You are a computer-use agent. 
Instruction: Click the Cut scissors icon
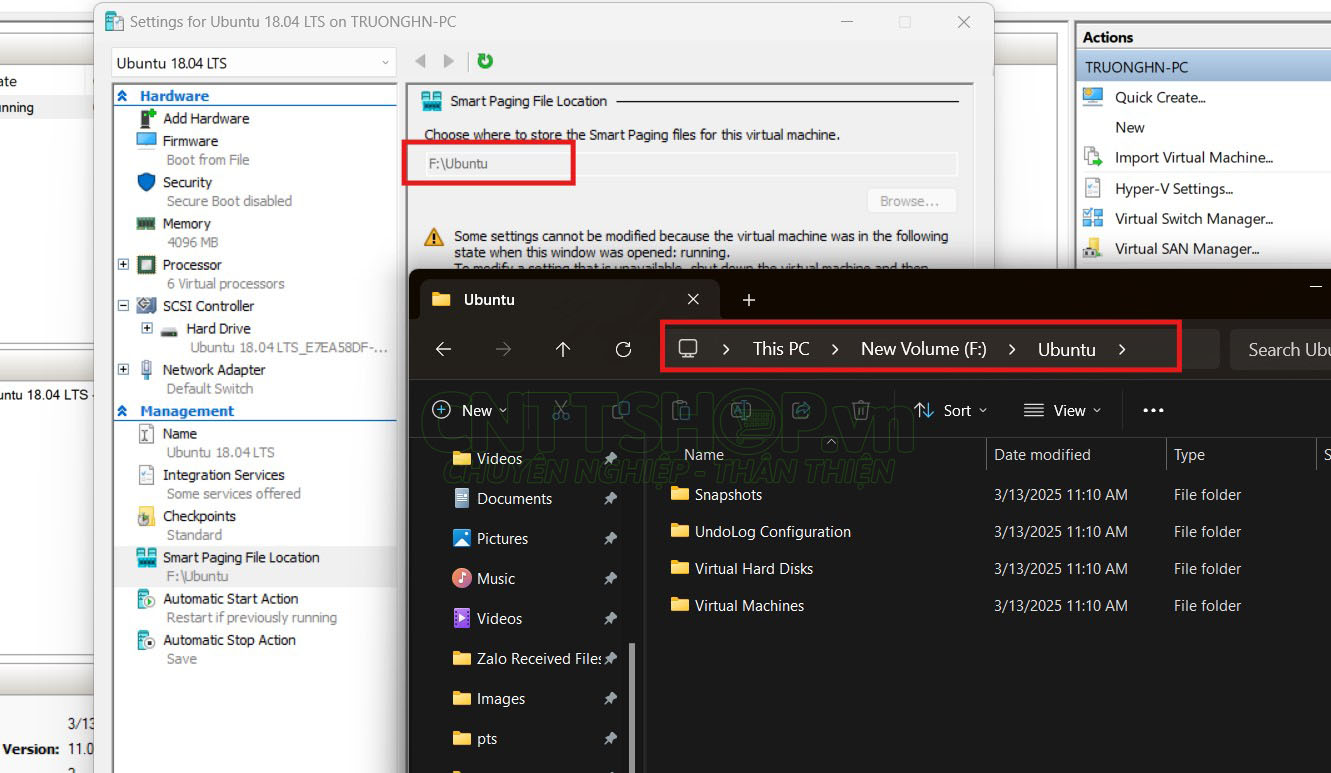coord(560,410)
